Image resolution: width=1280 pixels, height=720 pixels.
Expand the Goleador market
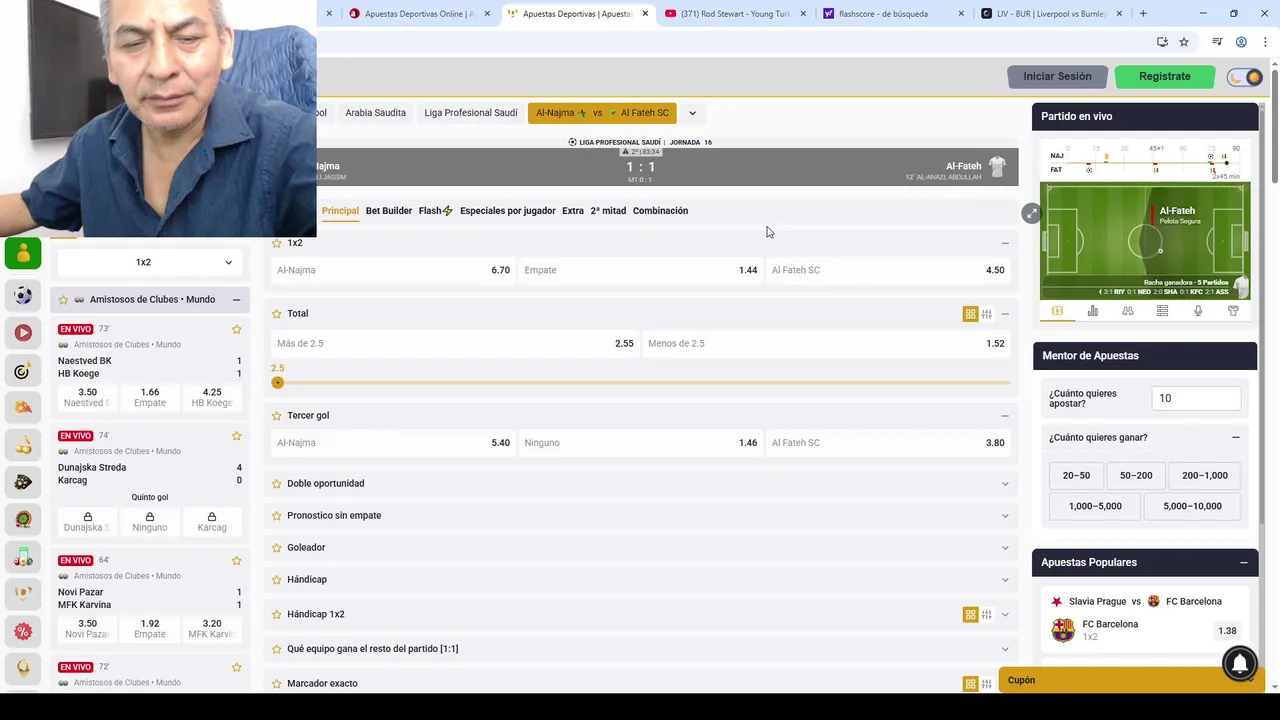tap(1005, 548)
